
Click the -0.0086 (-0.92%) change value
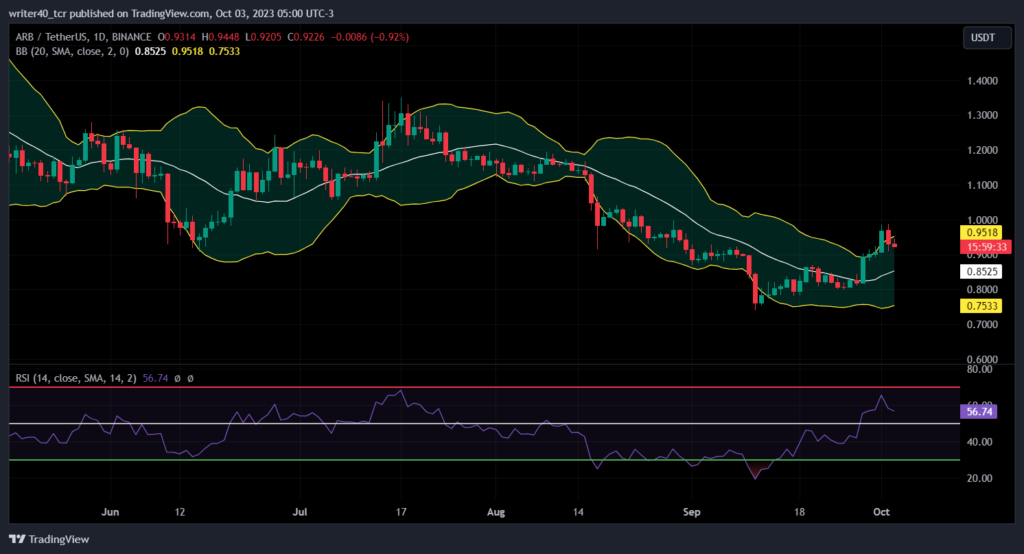(x=370, y=37)
